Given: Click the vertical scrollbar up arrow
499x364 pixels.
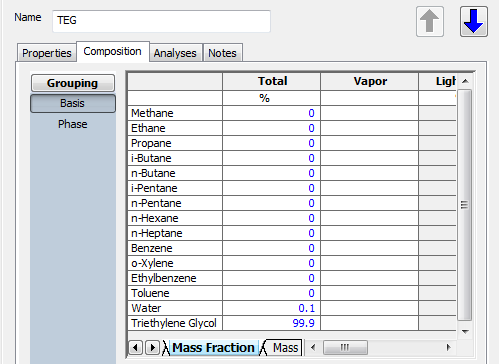Looking at the screenshot, I should point(466,81).
